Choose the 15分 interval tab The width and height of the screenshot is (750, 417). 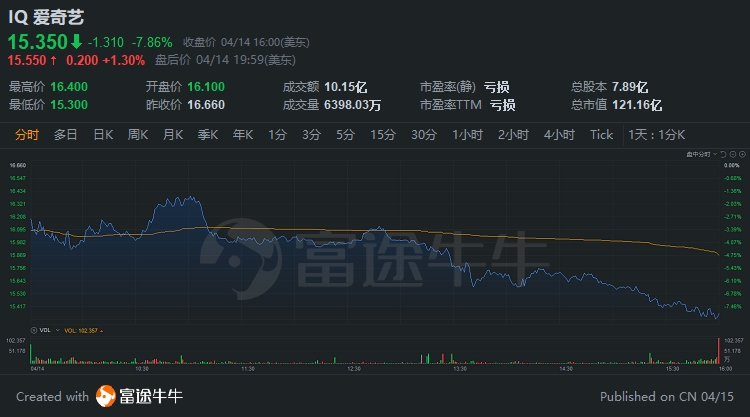click(383, 135)
